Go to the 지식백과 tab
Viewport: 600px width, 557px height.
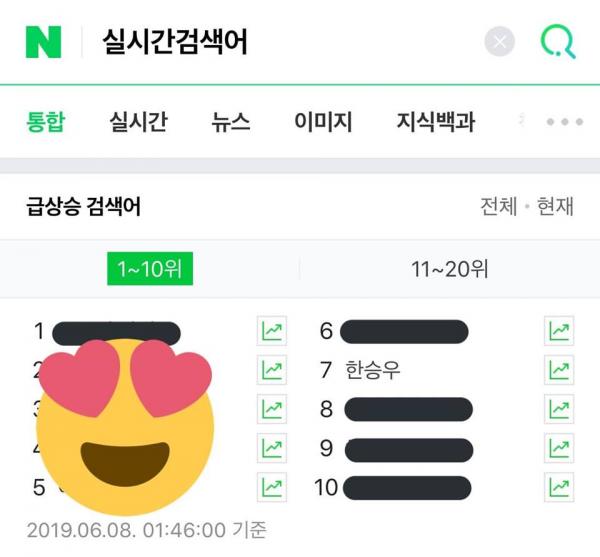436,122
